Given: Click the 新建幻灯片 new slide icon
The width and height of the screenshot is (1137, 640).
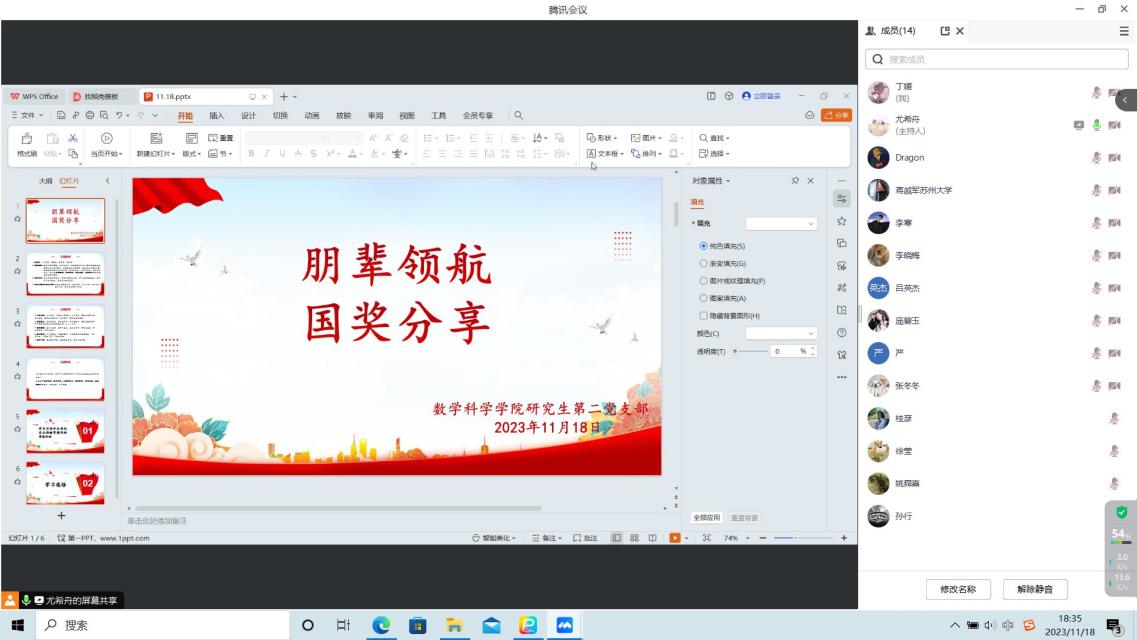Looking at the screenshot, I should click(155, 139).
